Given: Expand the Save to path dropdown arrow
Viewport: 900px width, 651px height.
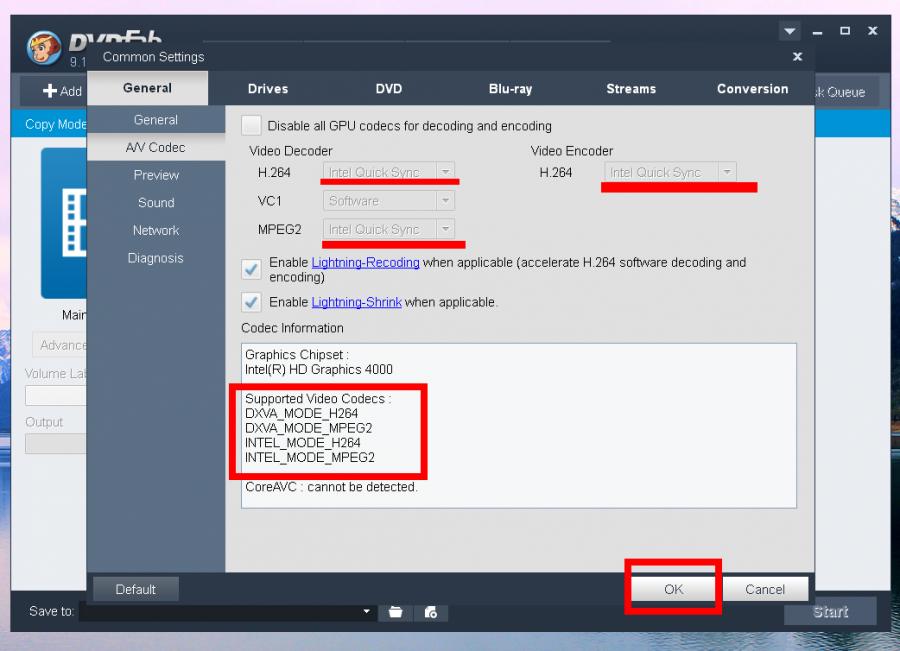Looking at the screenshot, I should coord(366,612).
